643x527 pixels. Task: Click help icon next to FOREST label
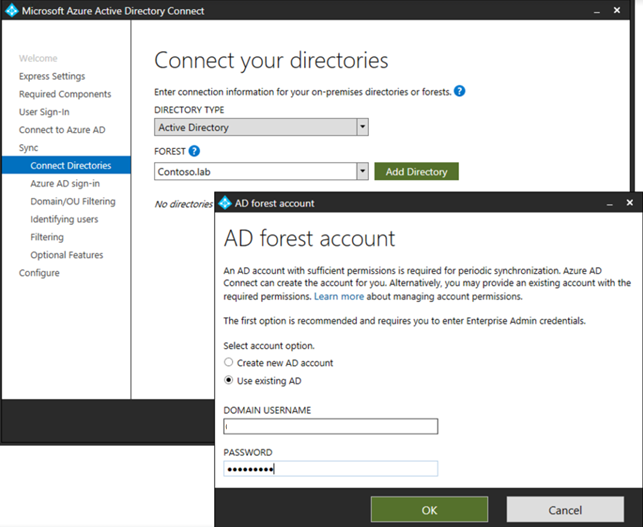194,151
